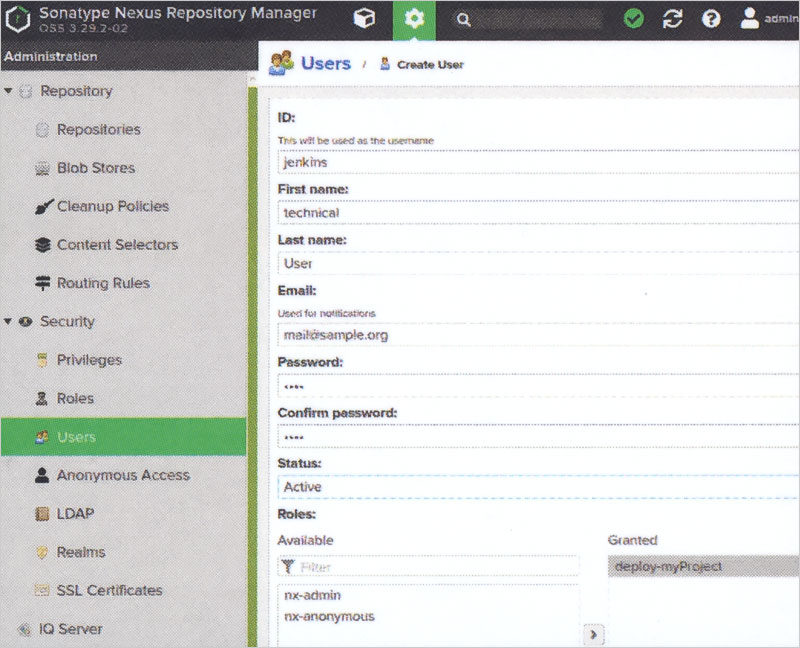The width and height of the screenshot is (800, 648).
Task: Click the Users breadcrumb link
Action: coord(326,63)
